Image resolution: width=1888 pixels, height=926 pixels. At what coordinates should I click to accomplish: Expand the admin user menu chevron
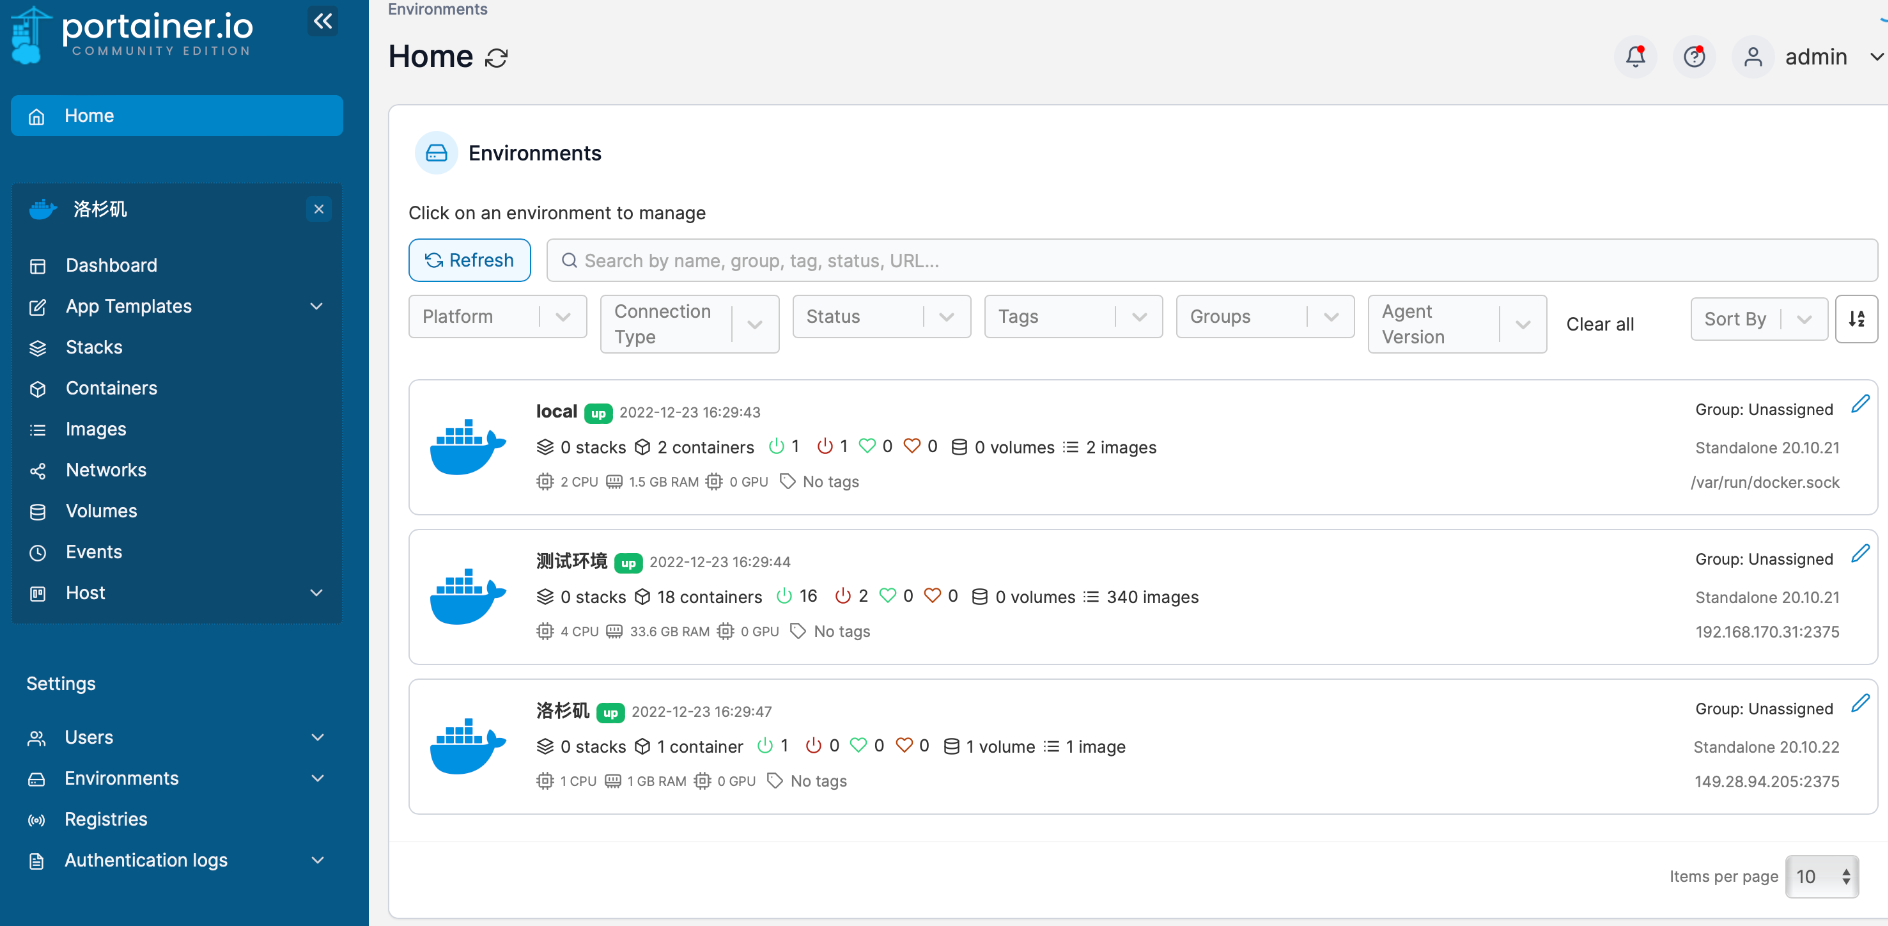tap(1877, 57)
